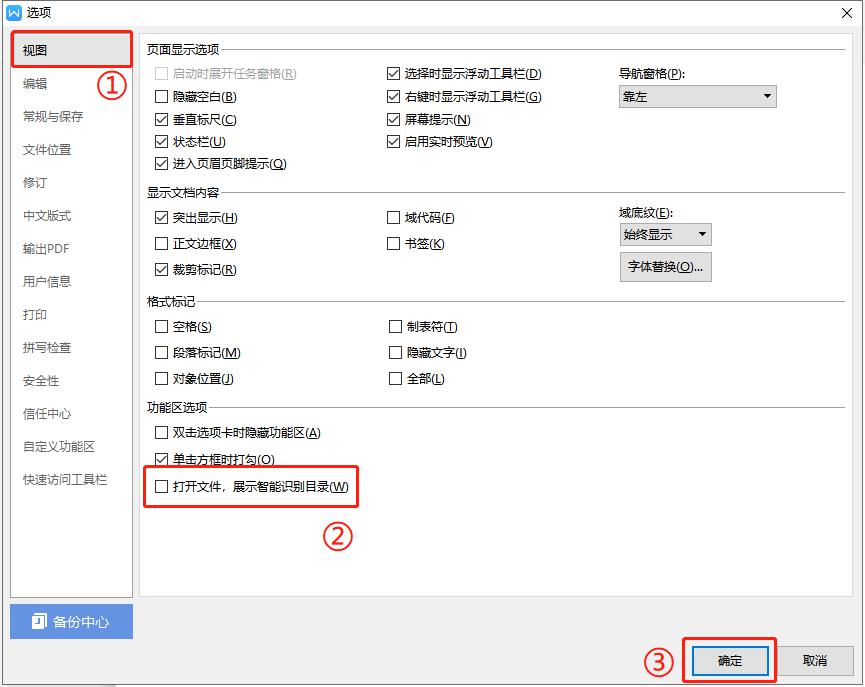Toggle 隐藏空白 checkbox
This screenshot has height=687, width=865.
coord(161,97)
